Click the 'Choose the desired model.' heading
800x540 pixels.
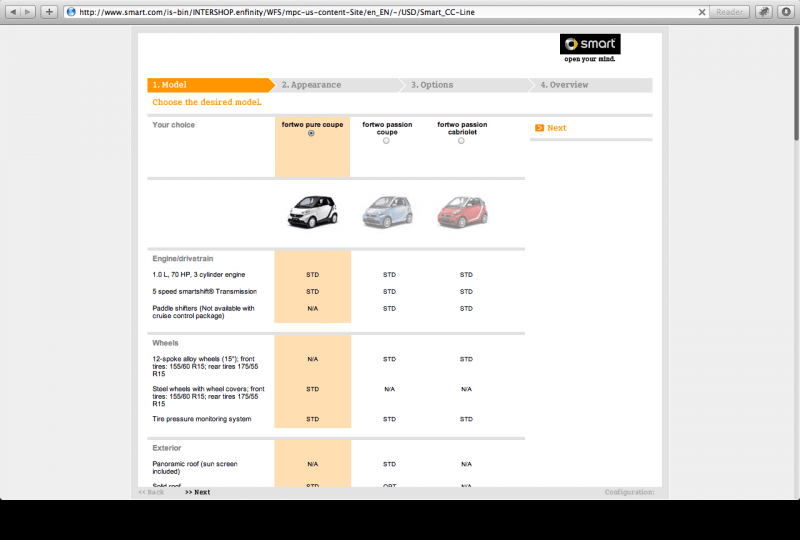tap(207, 102)
